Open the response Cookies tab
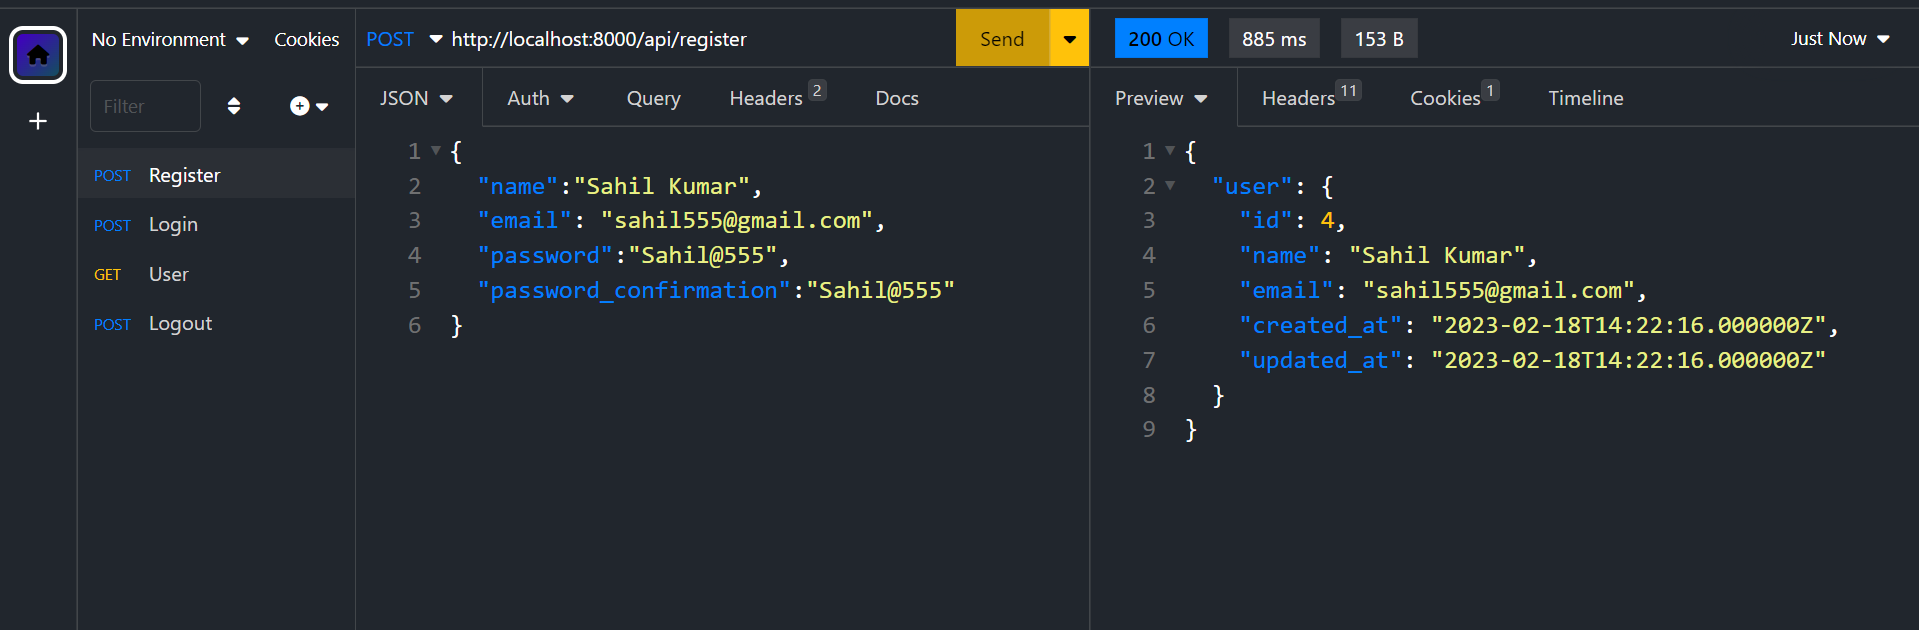 tap(1445, 98)
